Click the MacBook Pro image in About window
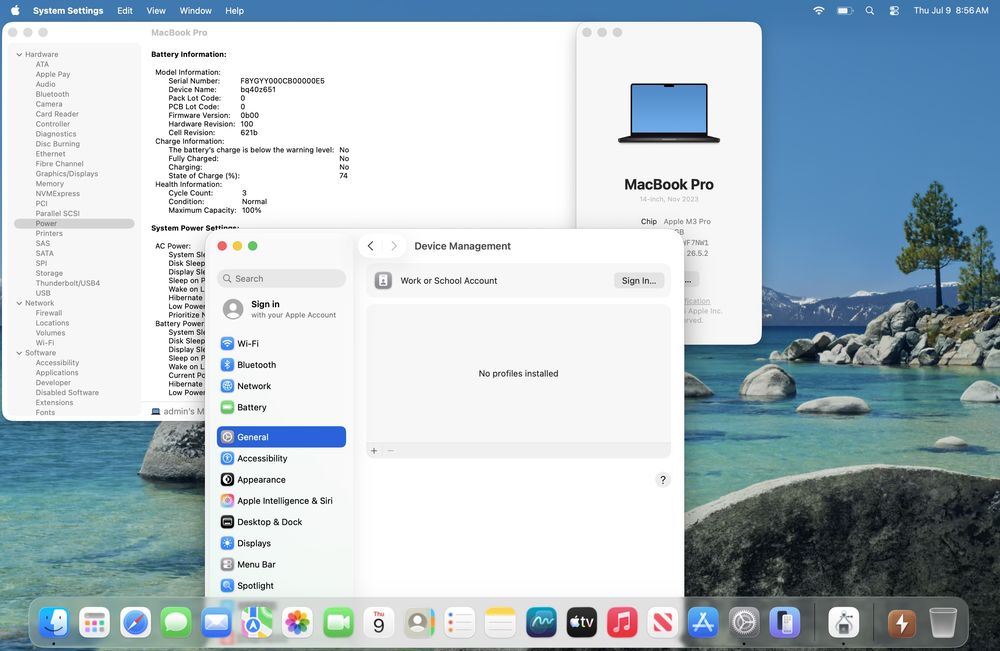This screenshot has width=1000, height=651. 669,113
